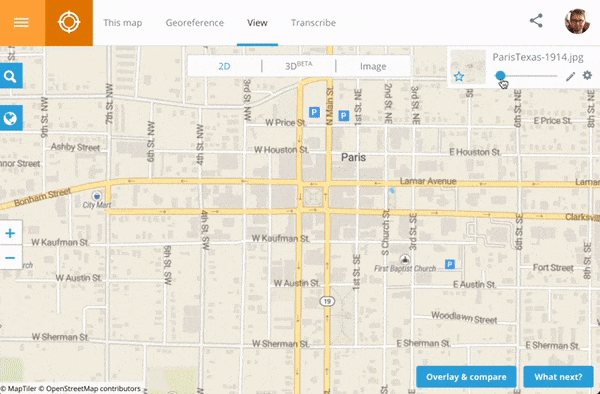This screenshot has width=600, height=394.
Task: Click the What next? button
Action: click(558, 377)
